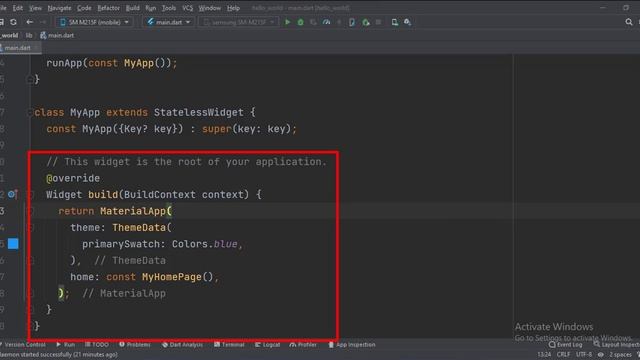Change line separator CRLF in status bar
The width and height of the screenshot is (640, 360).
point(563,355)
